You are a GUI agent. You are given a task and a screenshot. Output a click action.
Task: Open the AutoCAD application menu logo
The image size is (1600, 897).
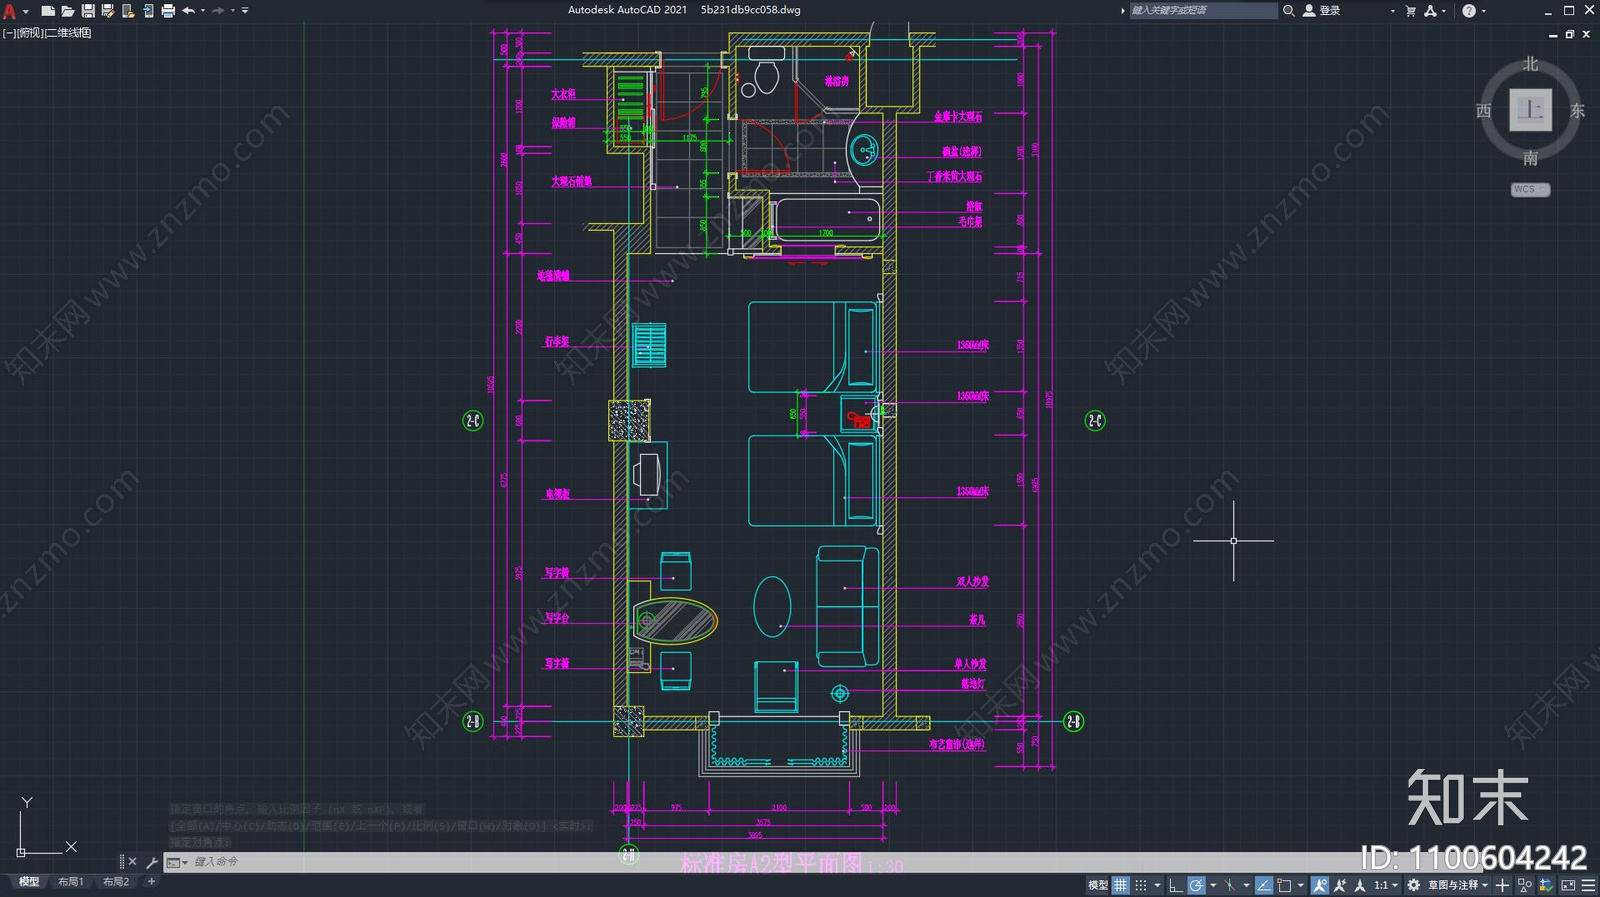pyautogui.click(x=9, y=10)
